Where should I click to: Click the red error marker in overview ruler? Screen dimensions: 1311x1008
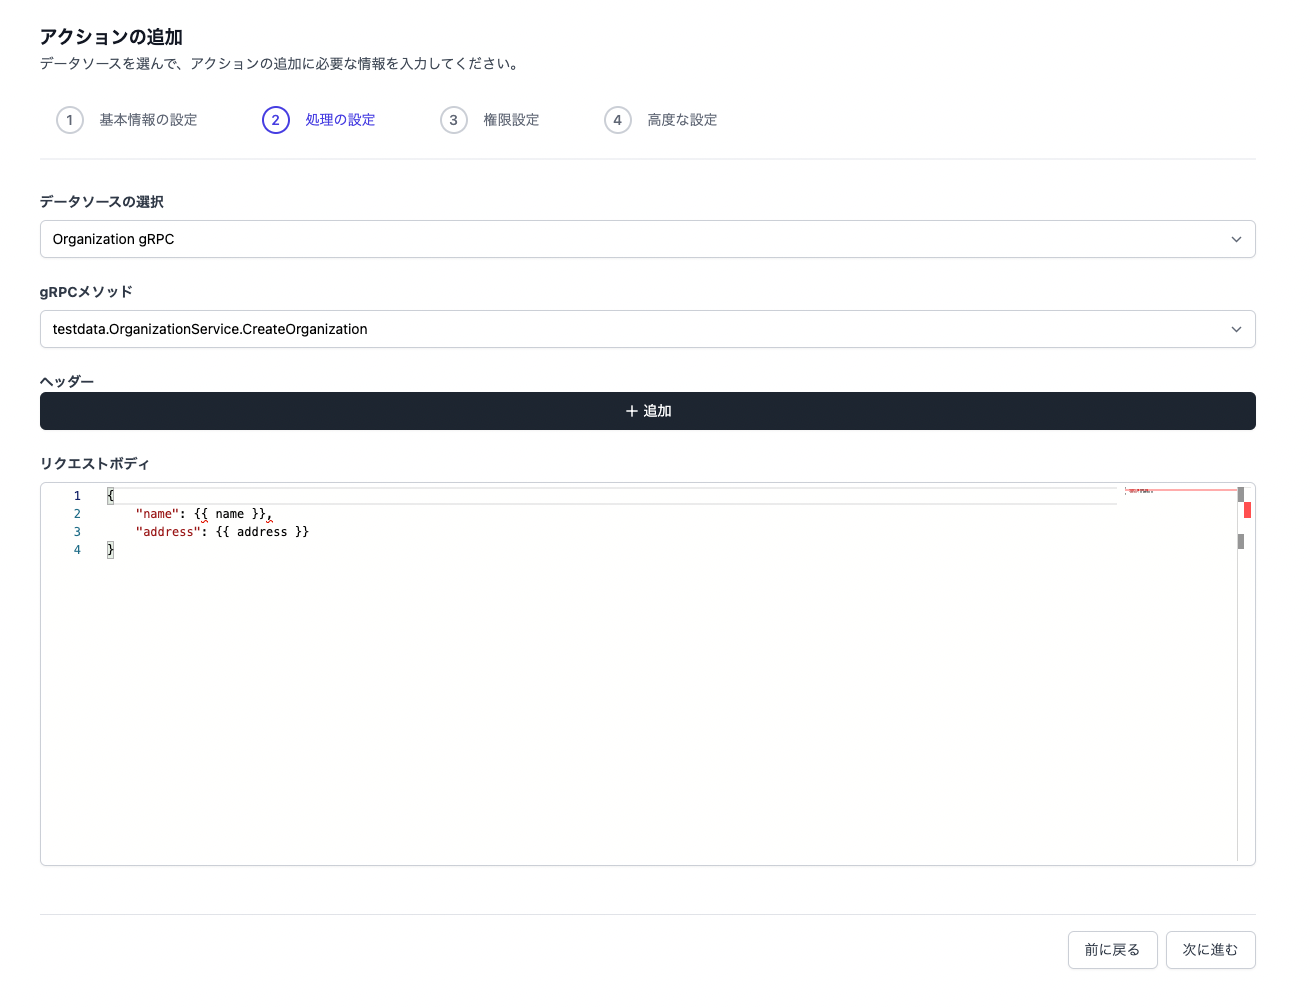(x=1247, y=510)
